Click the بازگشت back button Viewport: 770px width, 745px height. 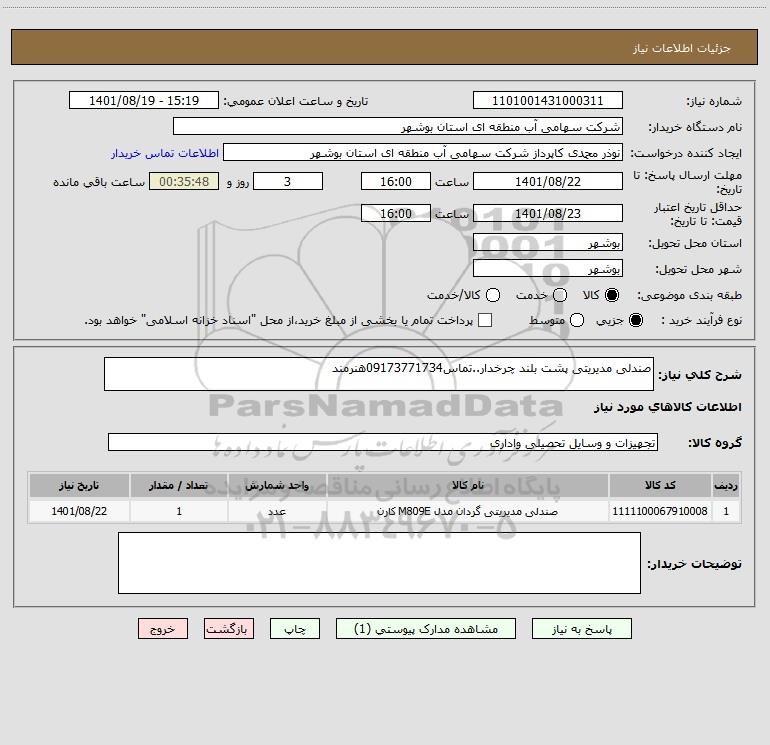click(229, 629)
